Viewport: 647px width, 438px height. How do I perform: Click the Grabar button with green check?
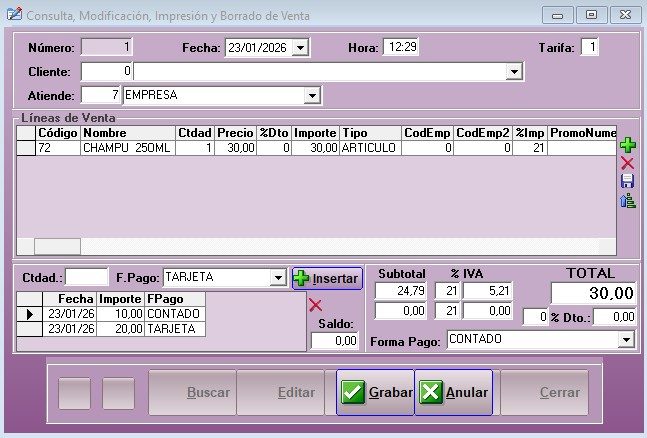375,392
